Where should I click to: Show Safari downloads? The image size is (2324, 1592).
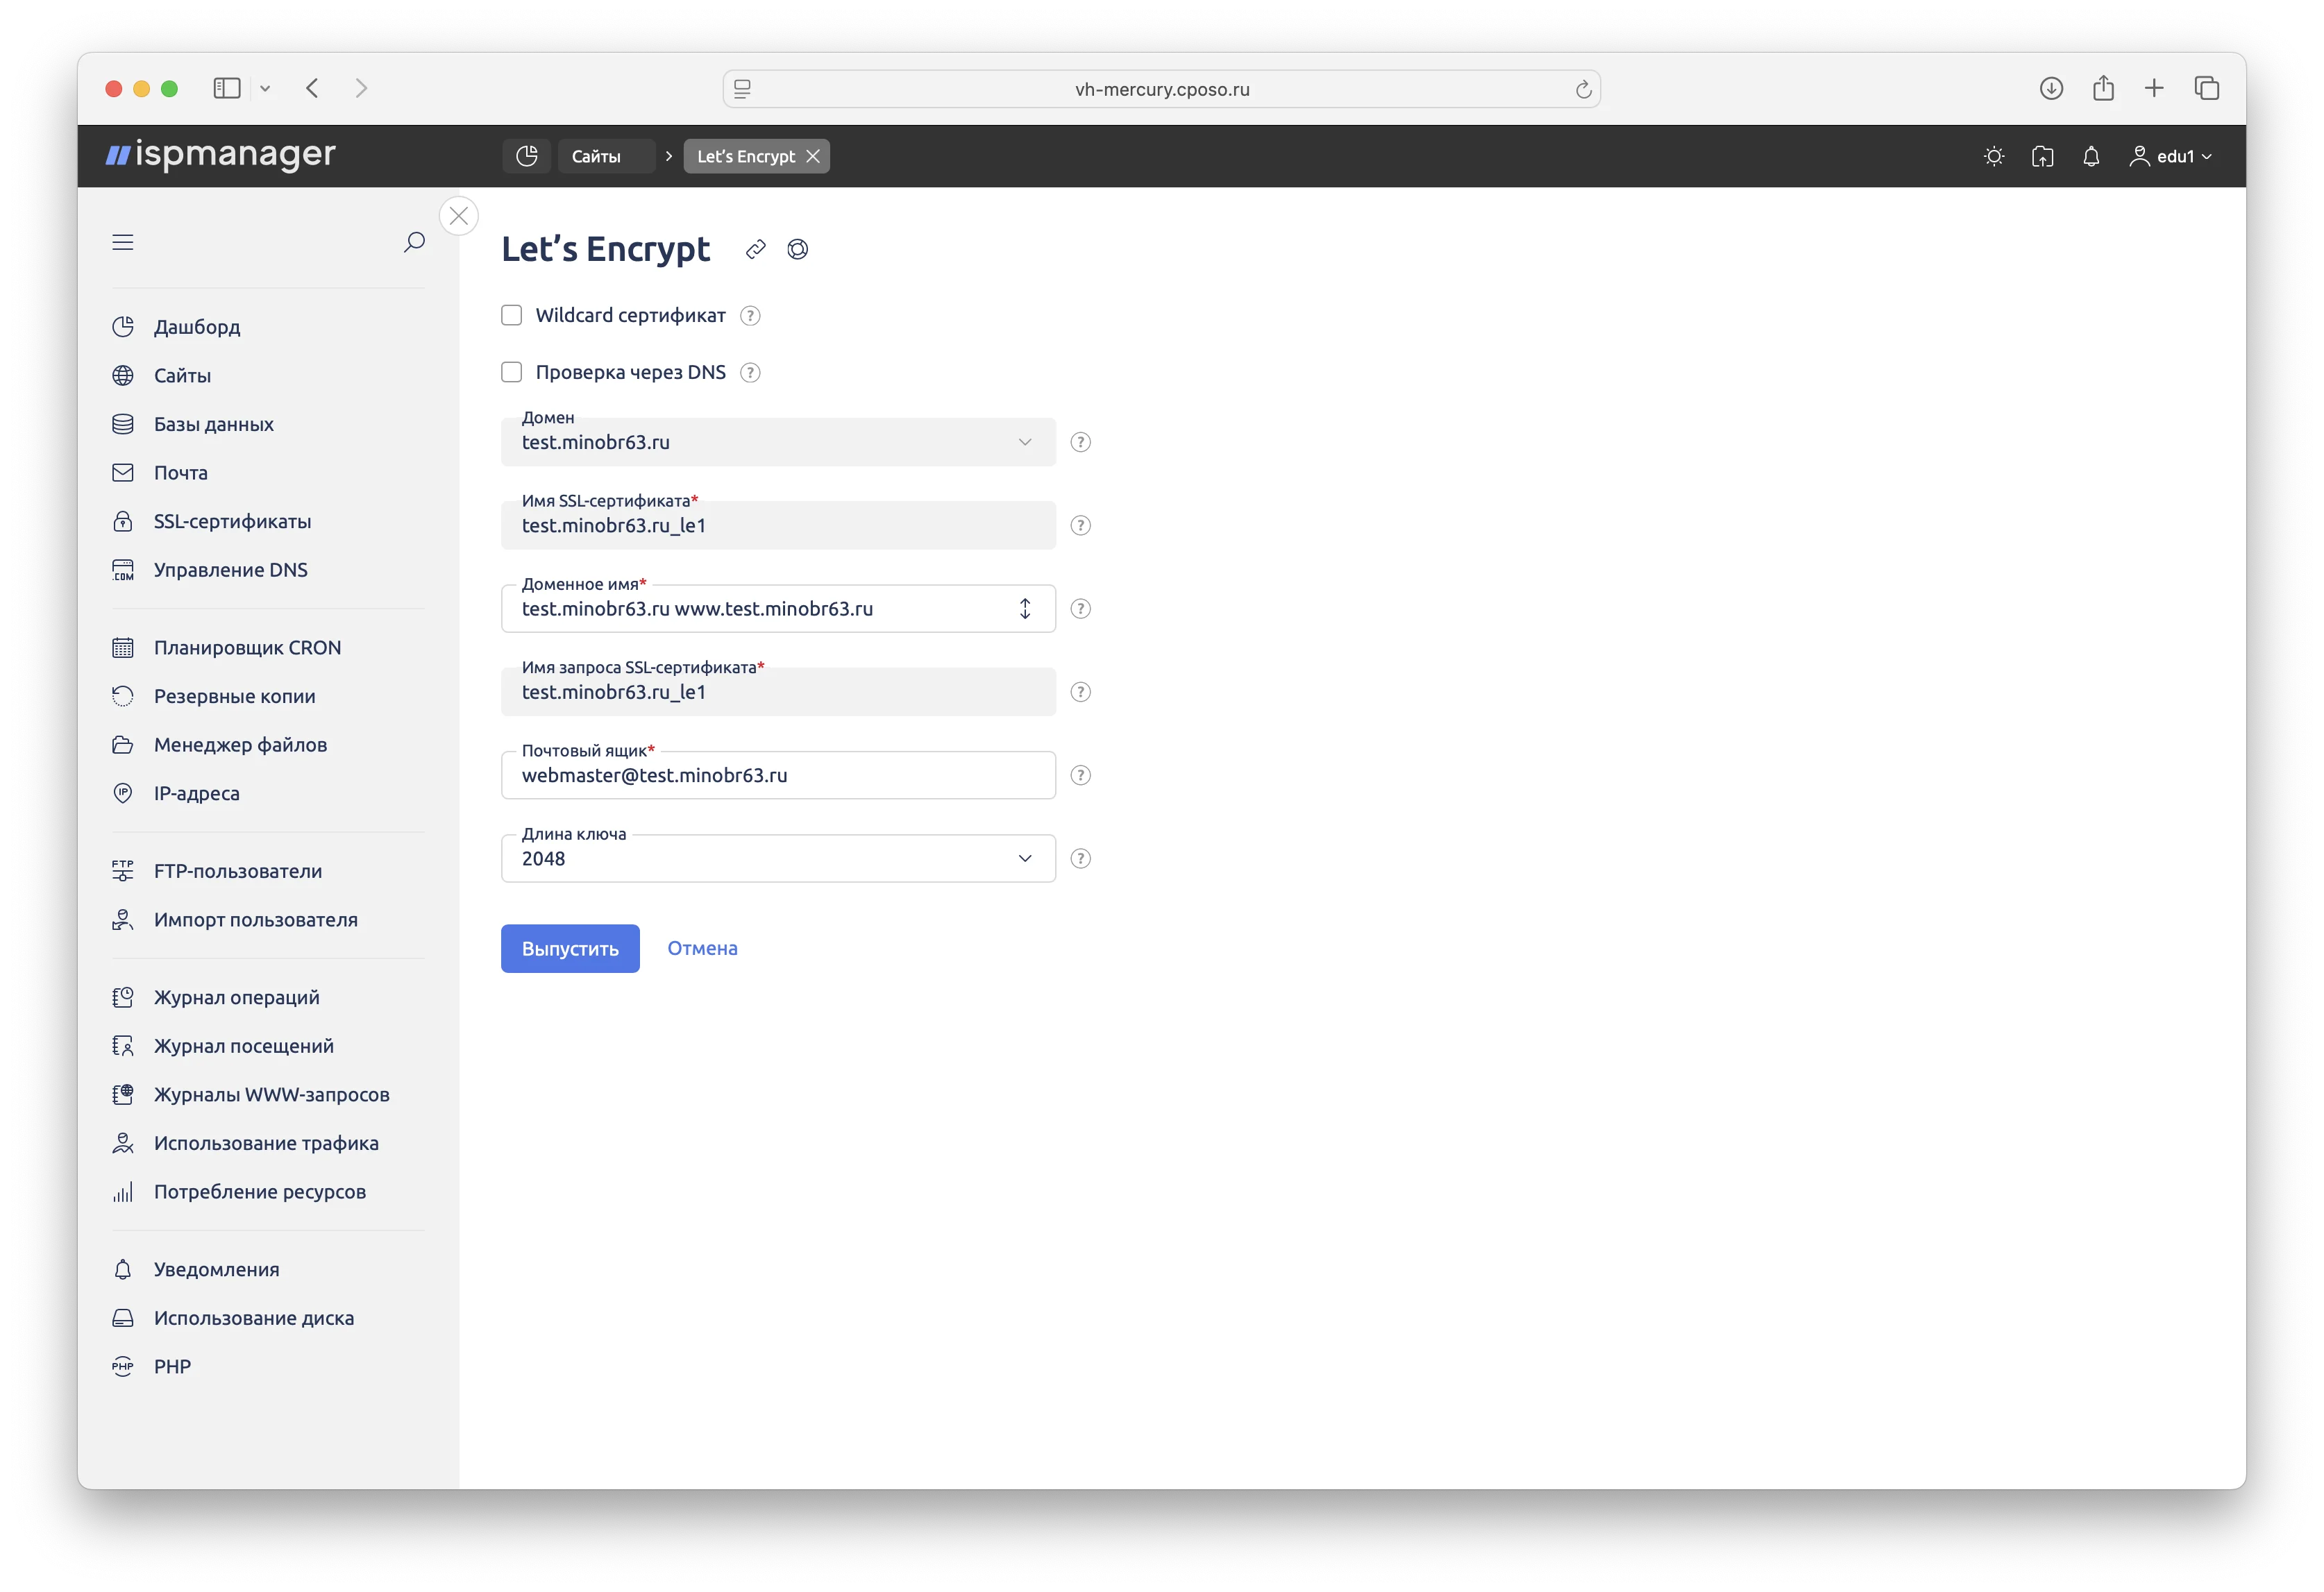pos(2051,88)
